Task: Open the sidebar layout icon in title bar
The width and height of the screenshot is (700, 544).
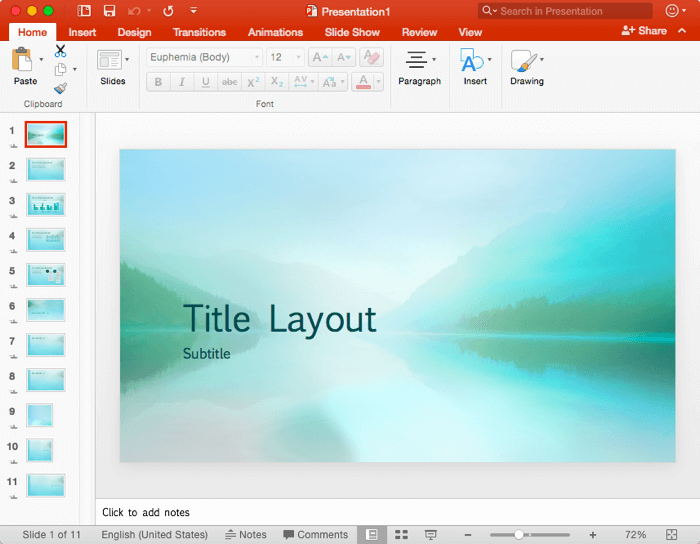Action: tap(84, 11)
